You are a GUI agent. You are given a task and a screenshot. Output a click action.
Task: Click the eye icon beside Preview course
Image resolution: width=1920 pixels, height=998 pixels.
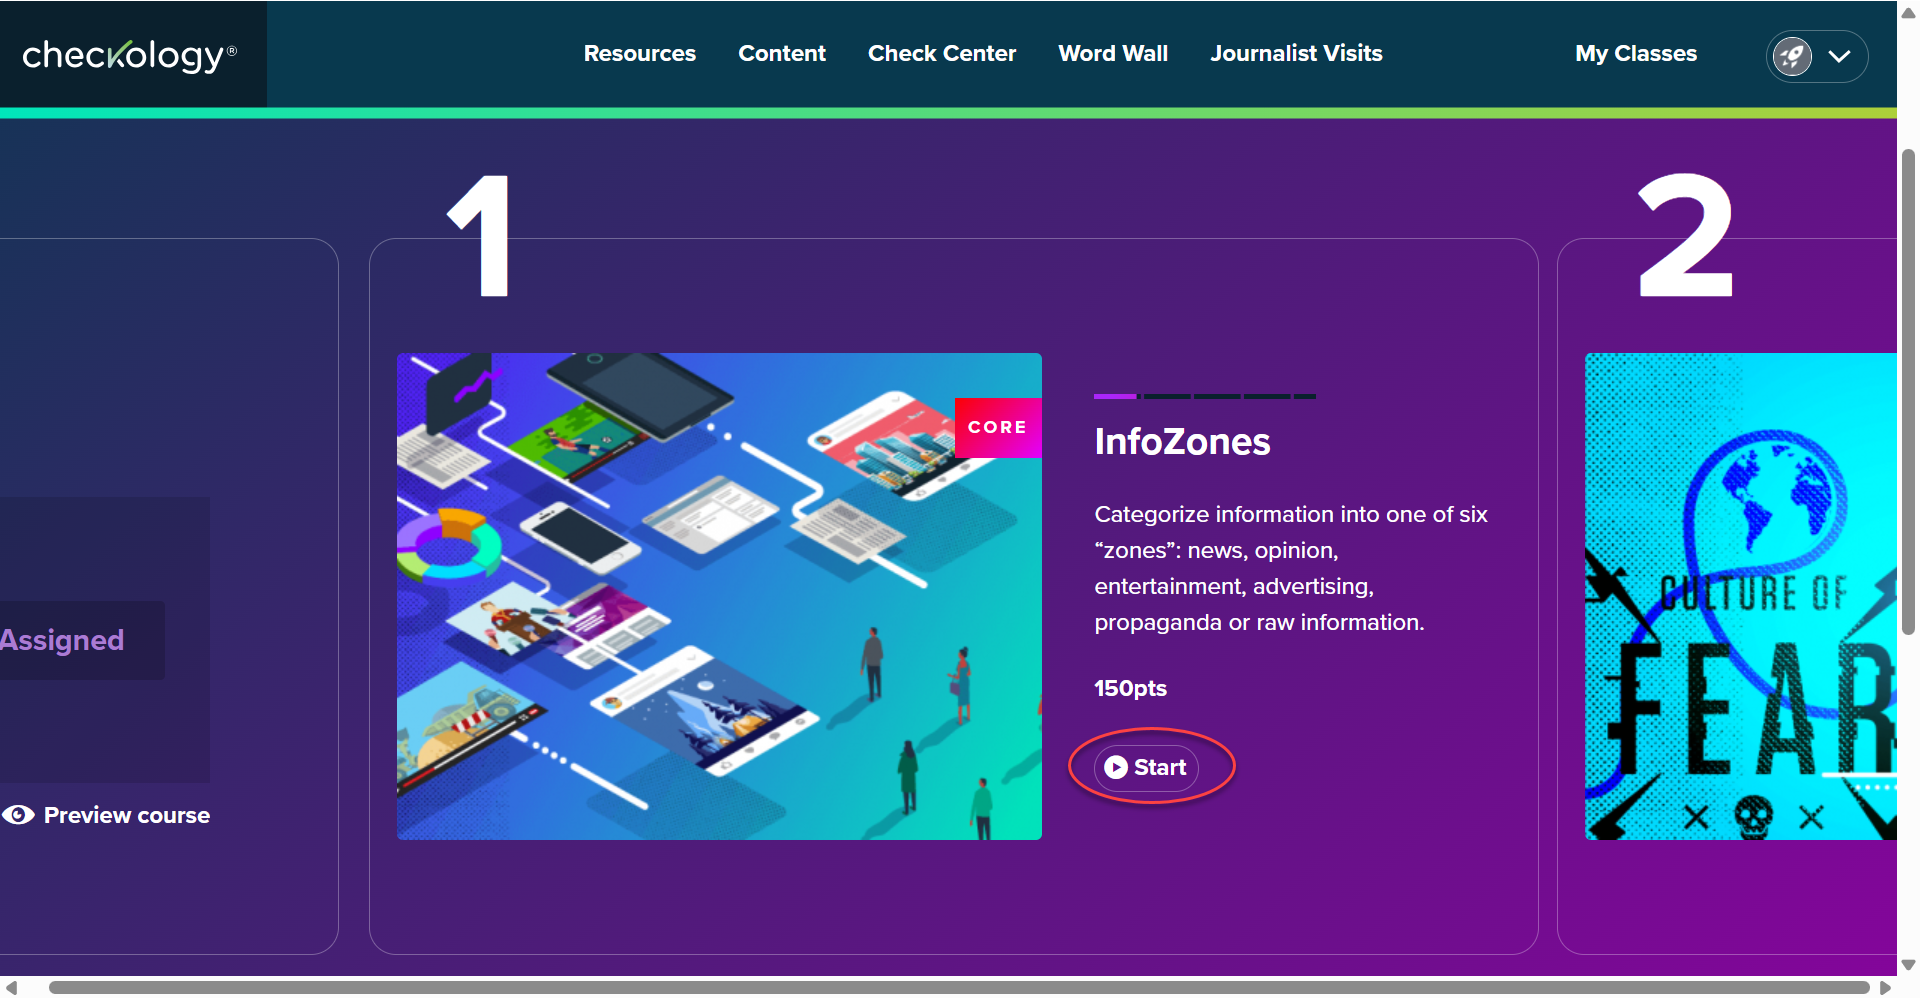coord(18,815)
